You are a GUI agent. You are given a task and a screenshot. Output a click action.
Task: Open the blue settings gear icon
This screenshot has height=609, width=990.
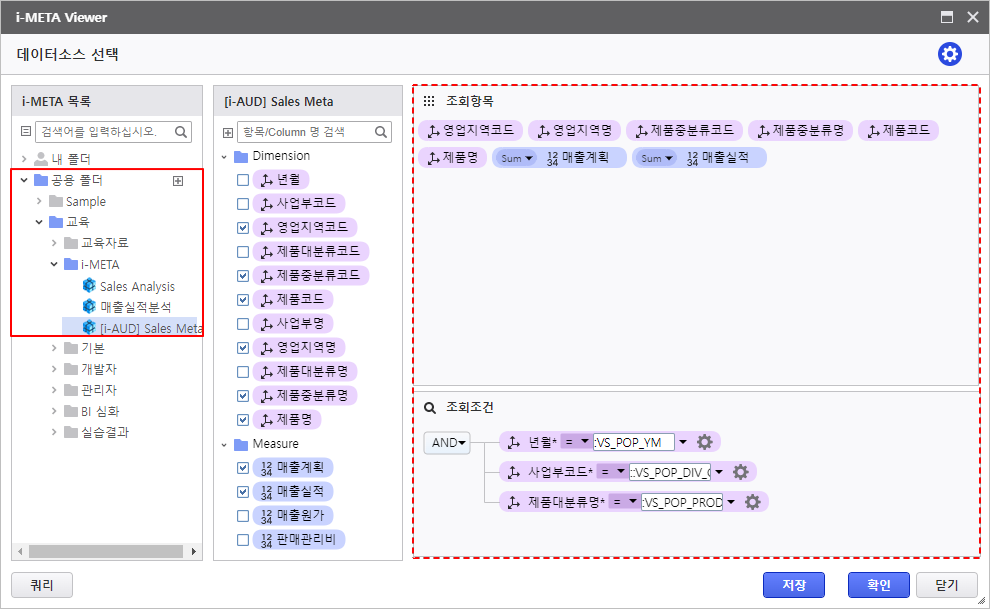coord(949,54)
